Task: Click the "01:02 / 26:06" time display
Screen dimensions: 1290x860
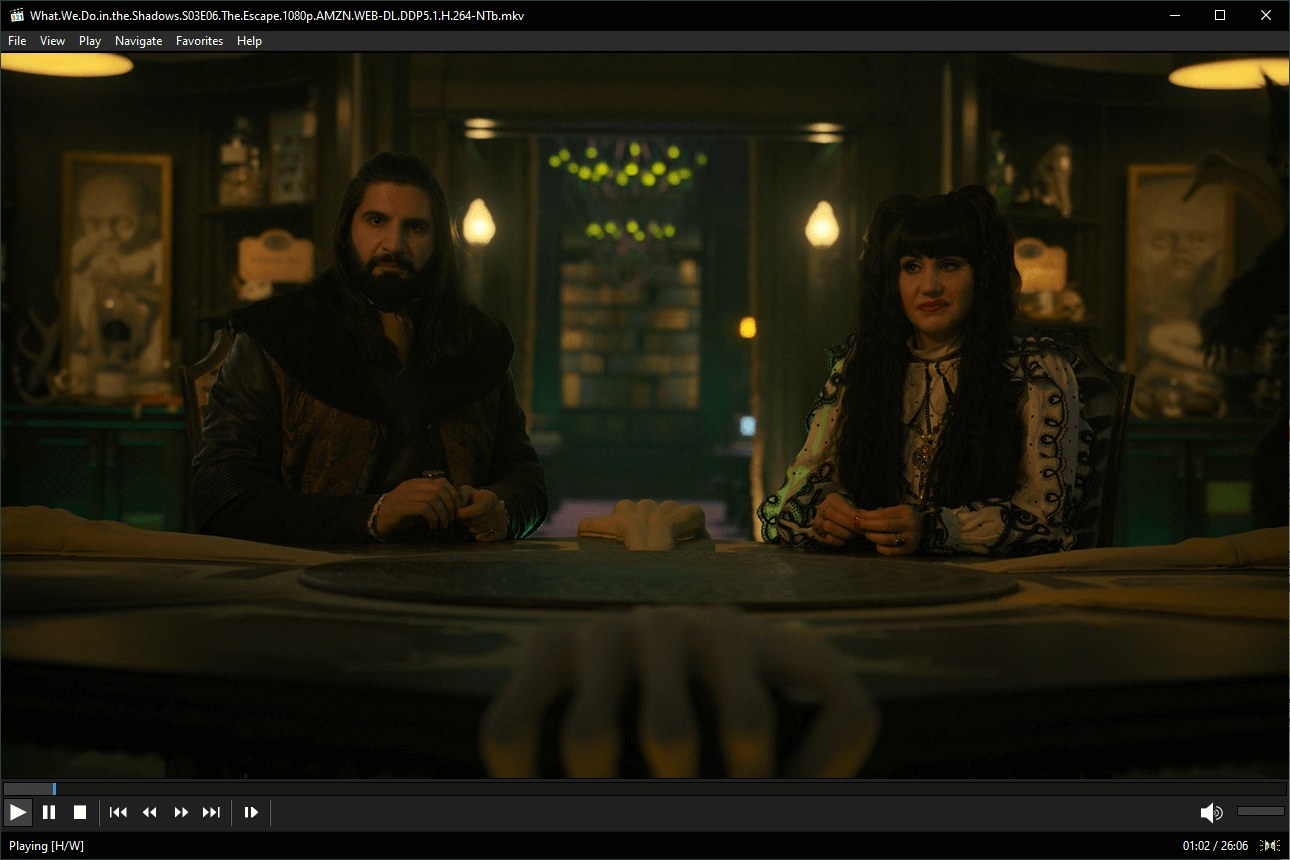Action: [x=1215, y=846]
